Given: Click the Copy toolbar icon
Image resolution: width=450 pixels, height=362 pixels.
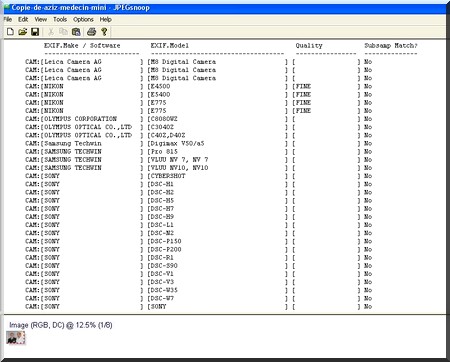Looking at the screenshot, I should [63, 32].
